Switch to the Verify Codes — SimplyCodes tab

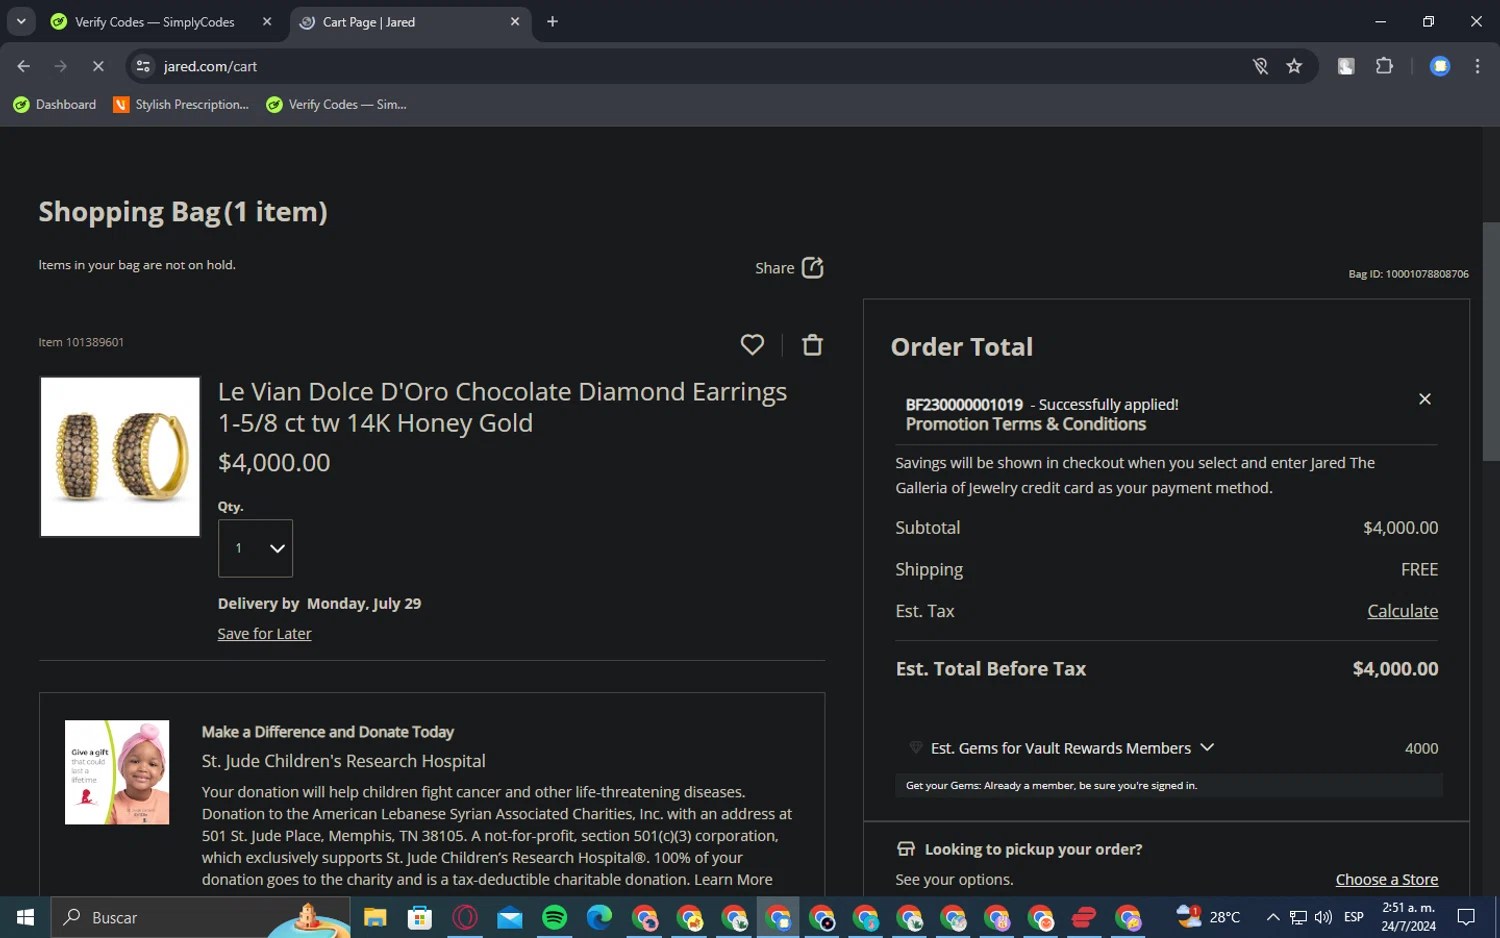153,22
